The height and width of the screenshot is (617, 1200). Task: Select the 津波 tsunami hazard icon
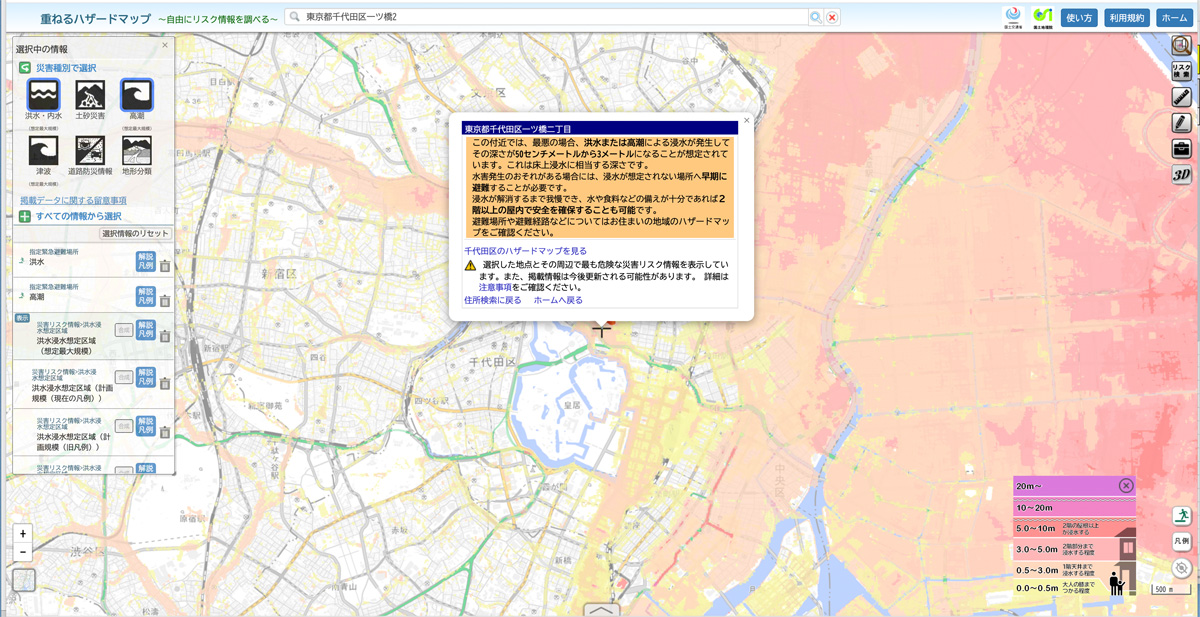(44, 150)
